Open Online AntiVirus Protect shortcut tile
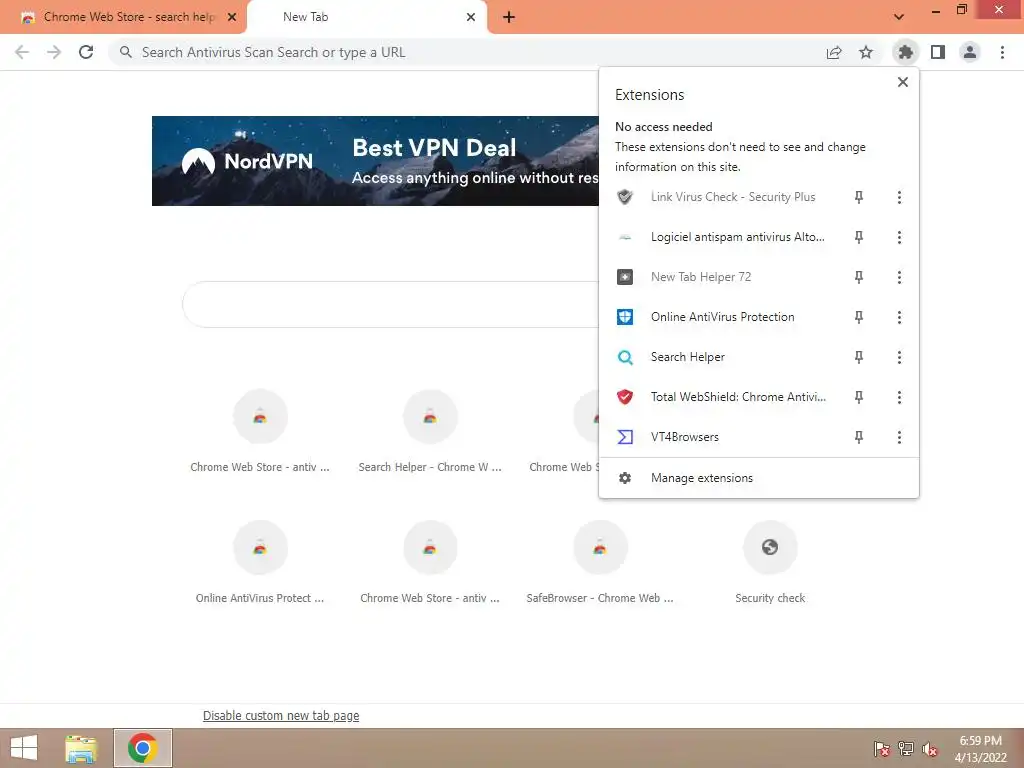 click(260, 561)
